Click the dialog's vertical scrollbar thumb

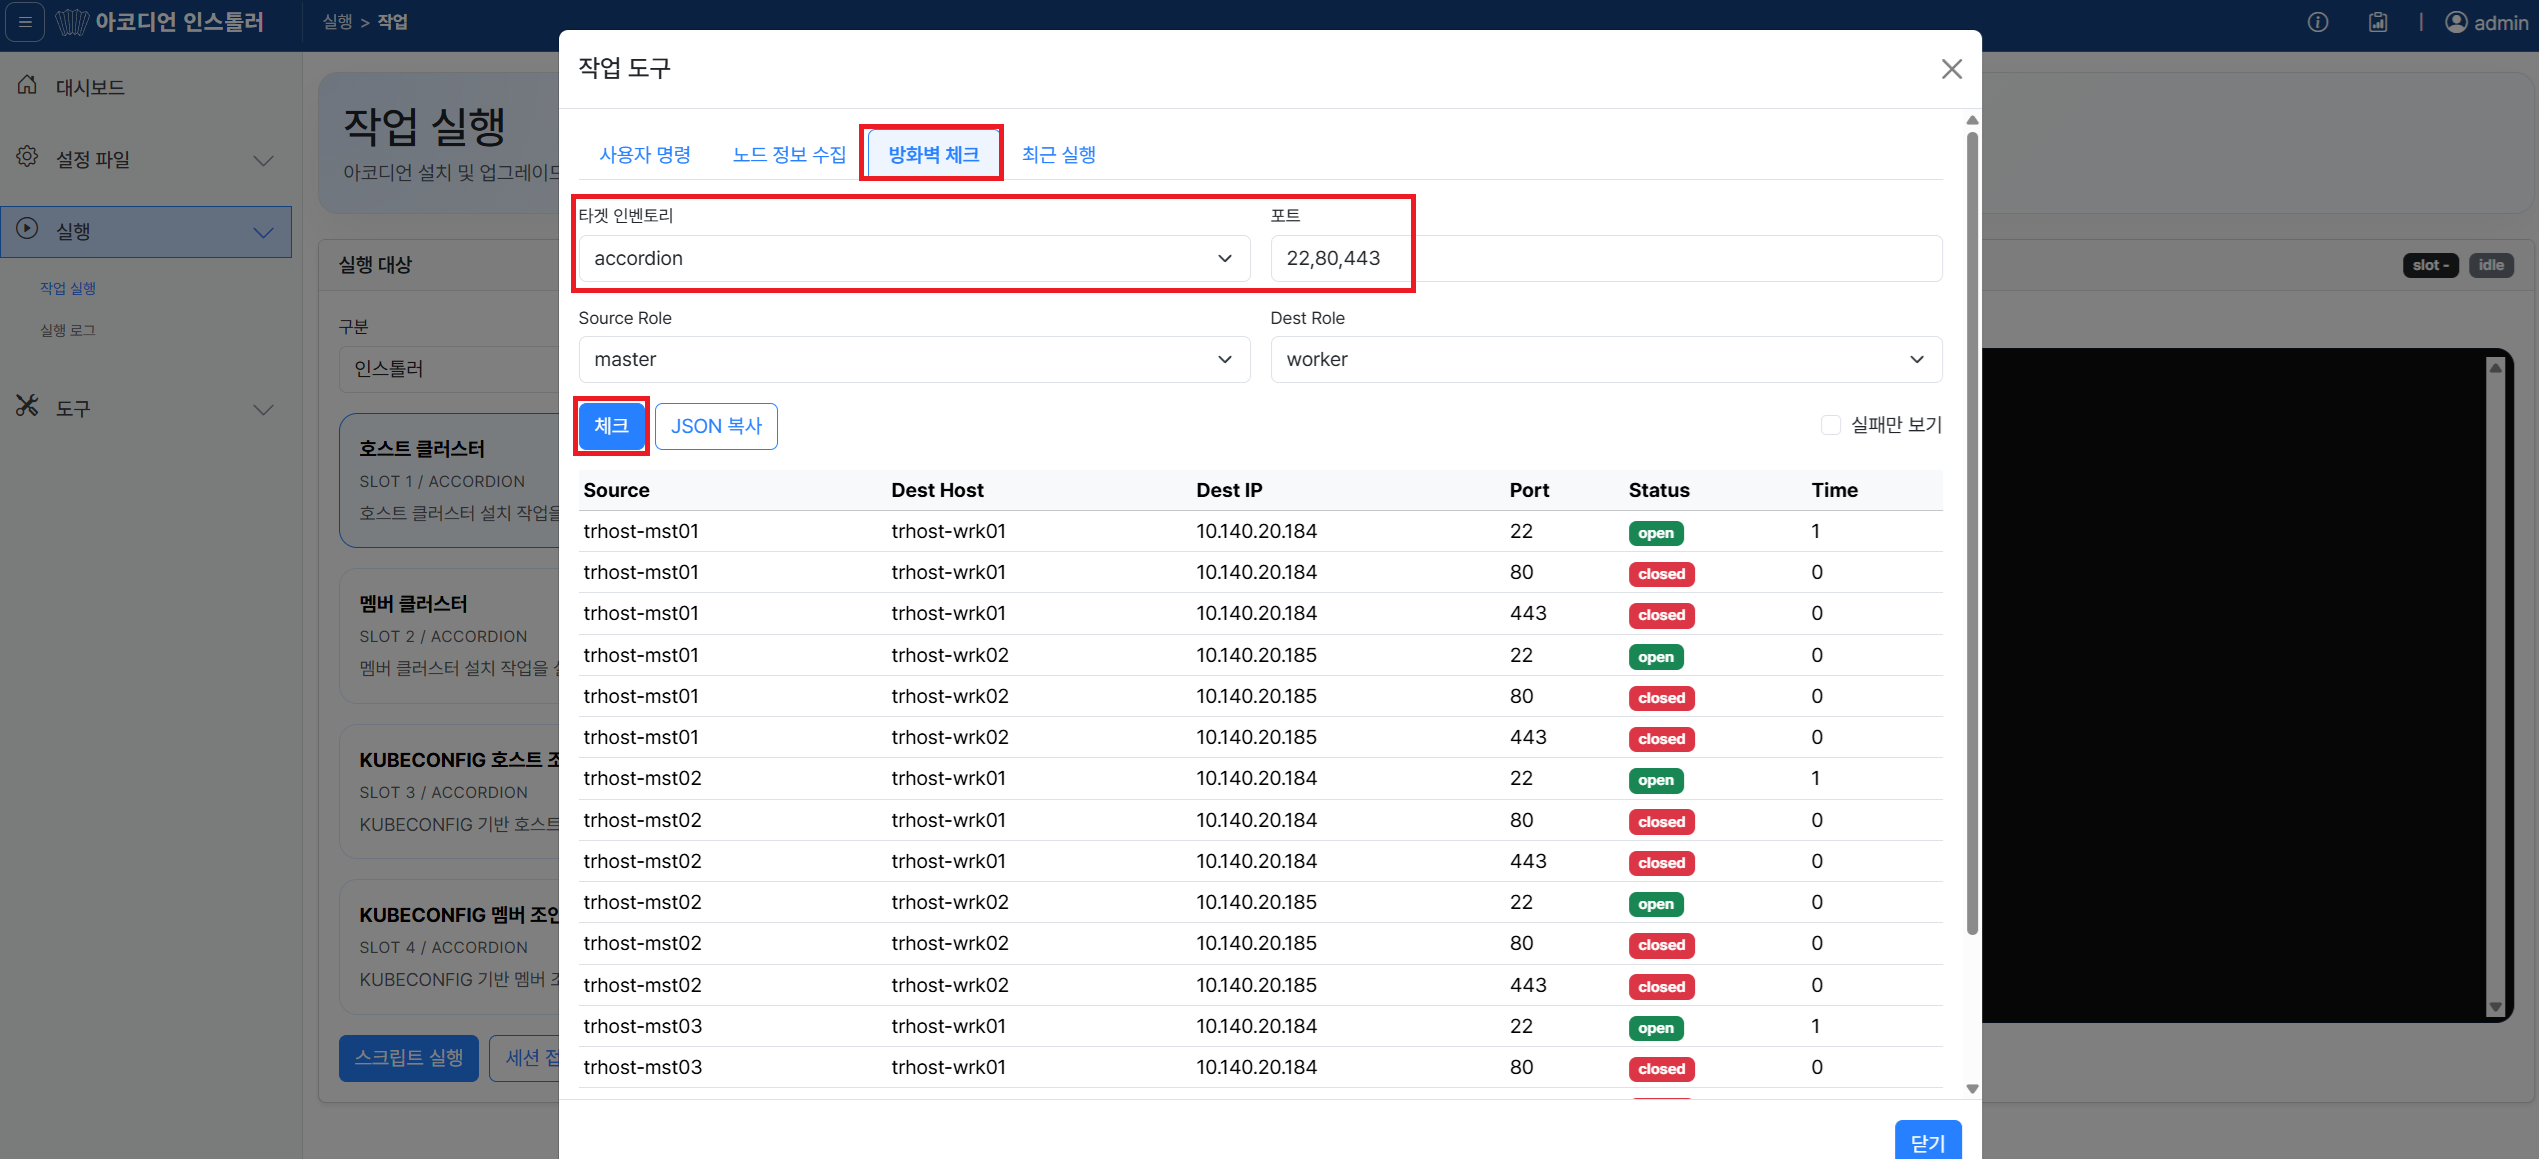point(1972,535)
